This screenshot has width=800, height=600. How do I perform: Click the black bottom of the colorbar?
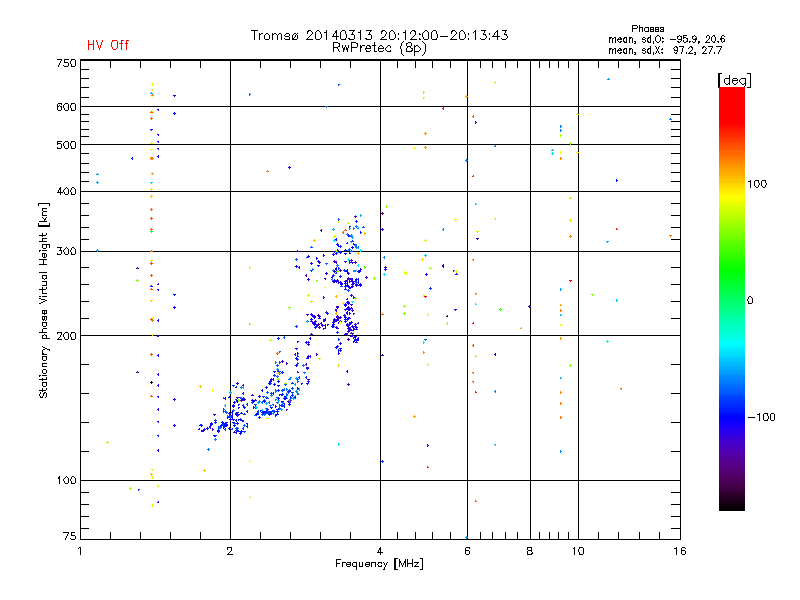732,504
